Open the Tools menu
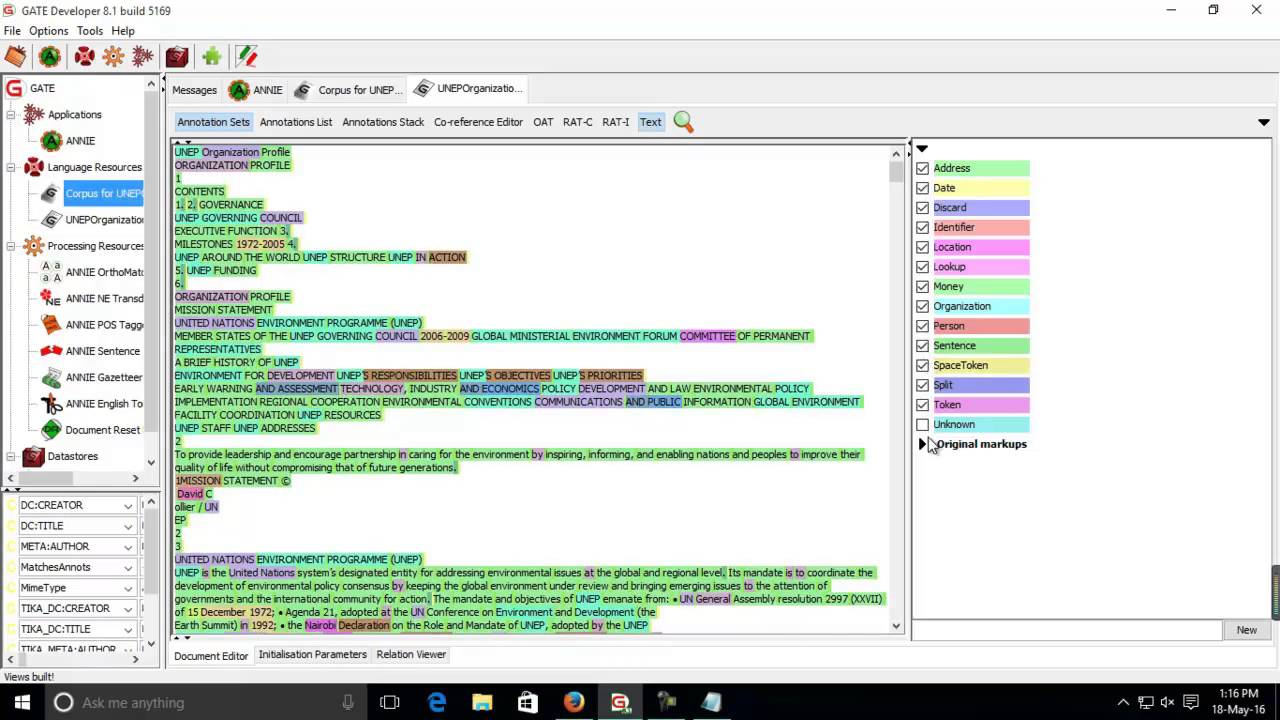Image resolution: width=1280 pixels, height=720 pixels. (90, 31)
